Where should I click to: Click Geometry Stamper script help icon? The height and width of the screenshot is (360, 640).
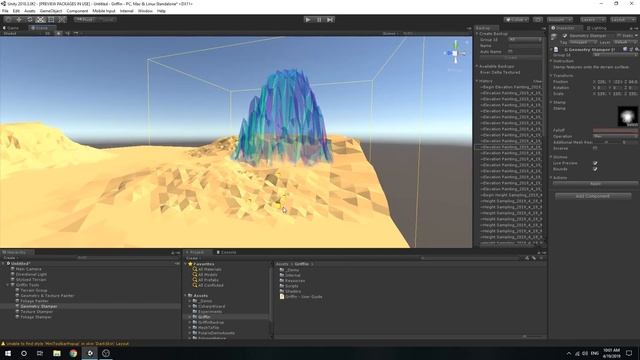[x=625, y=49]
